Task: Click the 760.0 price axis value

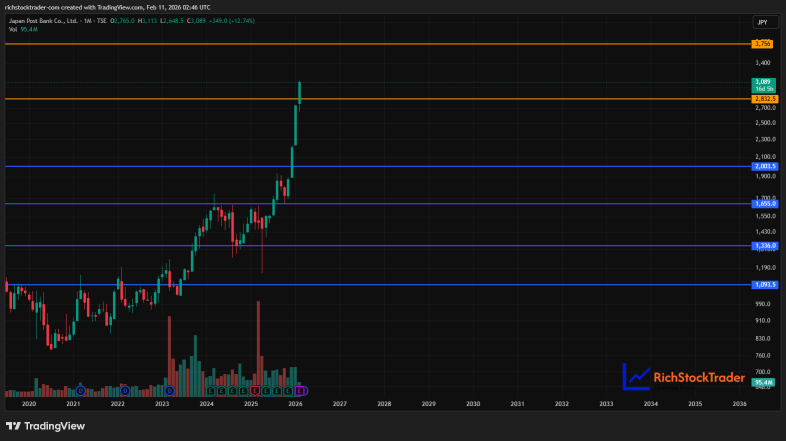Action: coord(764,355)
